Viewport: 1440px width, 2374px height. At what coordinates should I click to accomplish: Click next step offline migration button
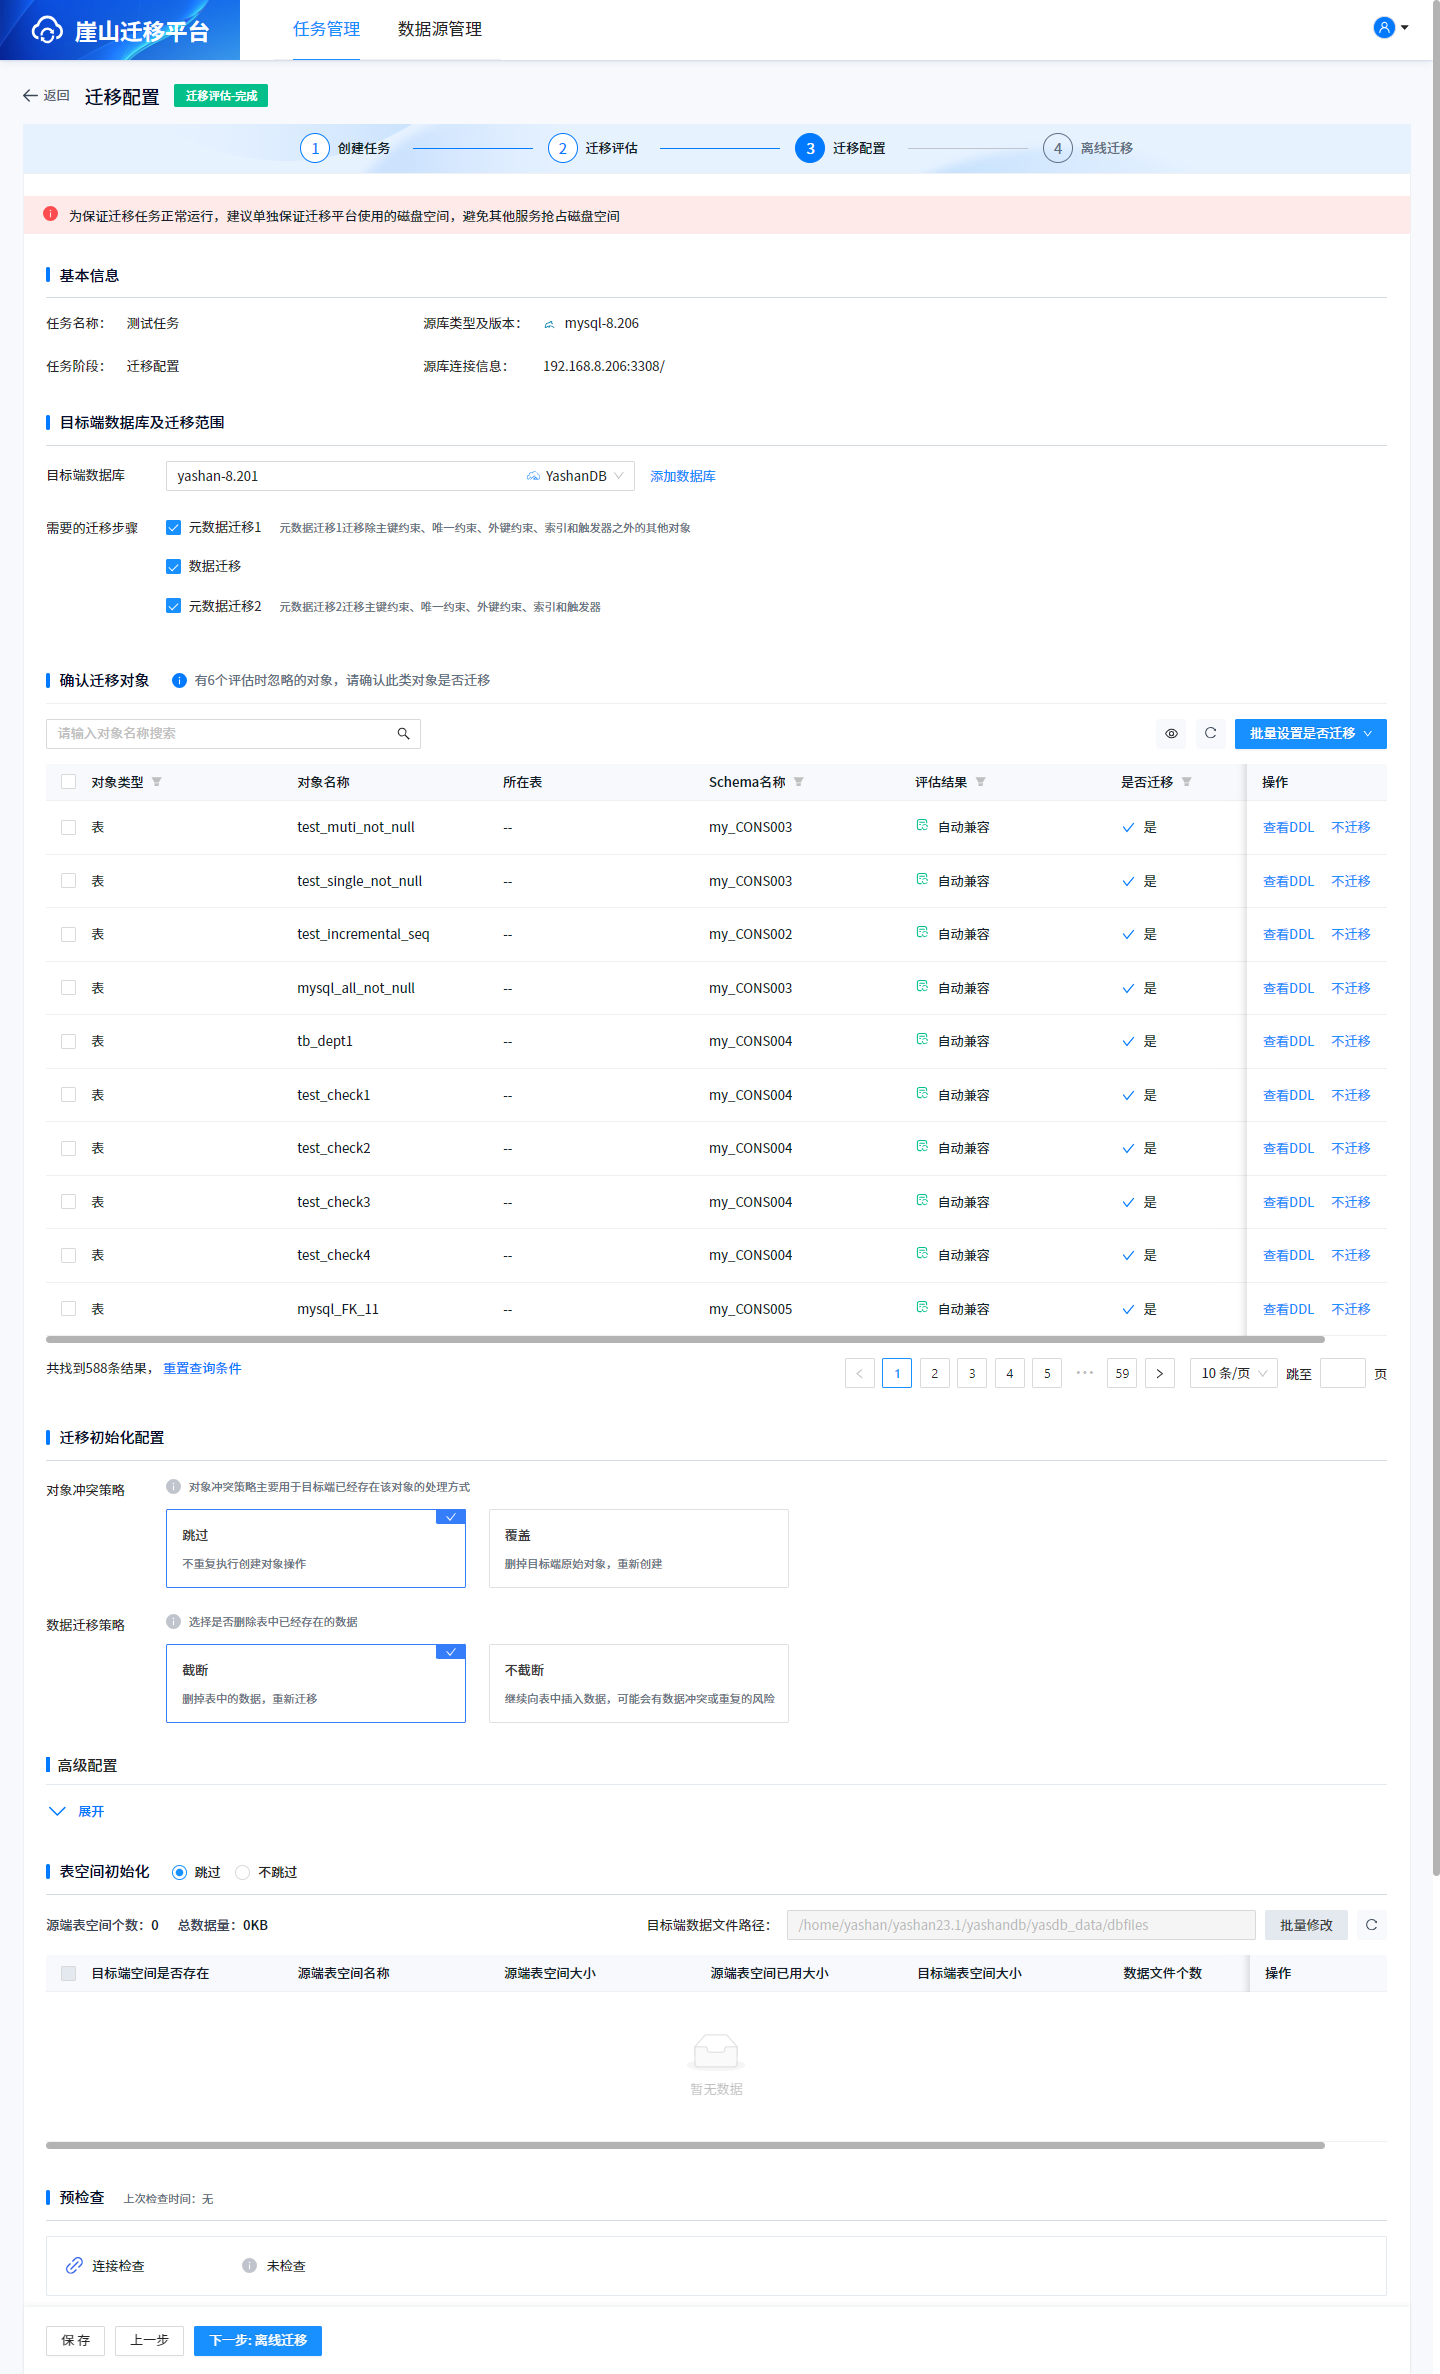tap(257, 2341)
